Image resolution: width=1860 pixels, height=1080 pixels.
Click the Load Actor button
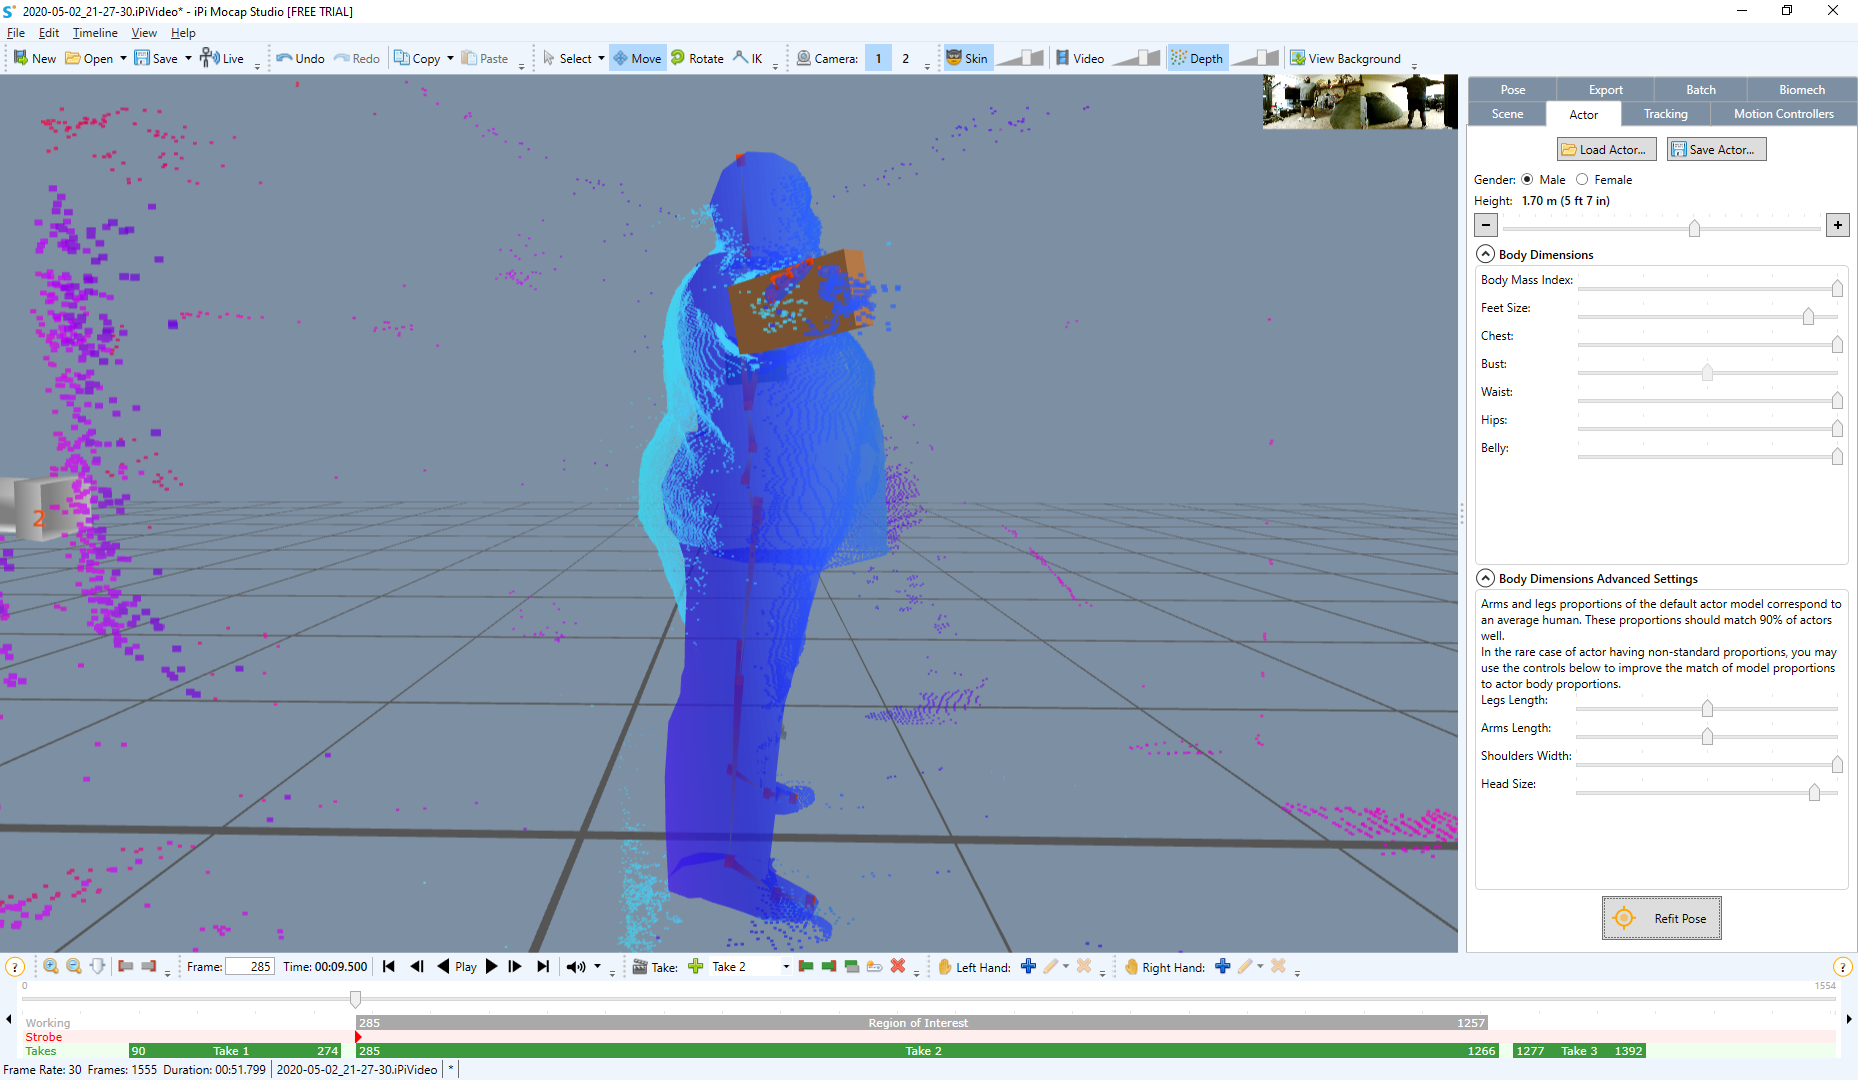(1606, 149)
